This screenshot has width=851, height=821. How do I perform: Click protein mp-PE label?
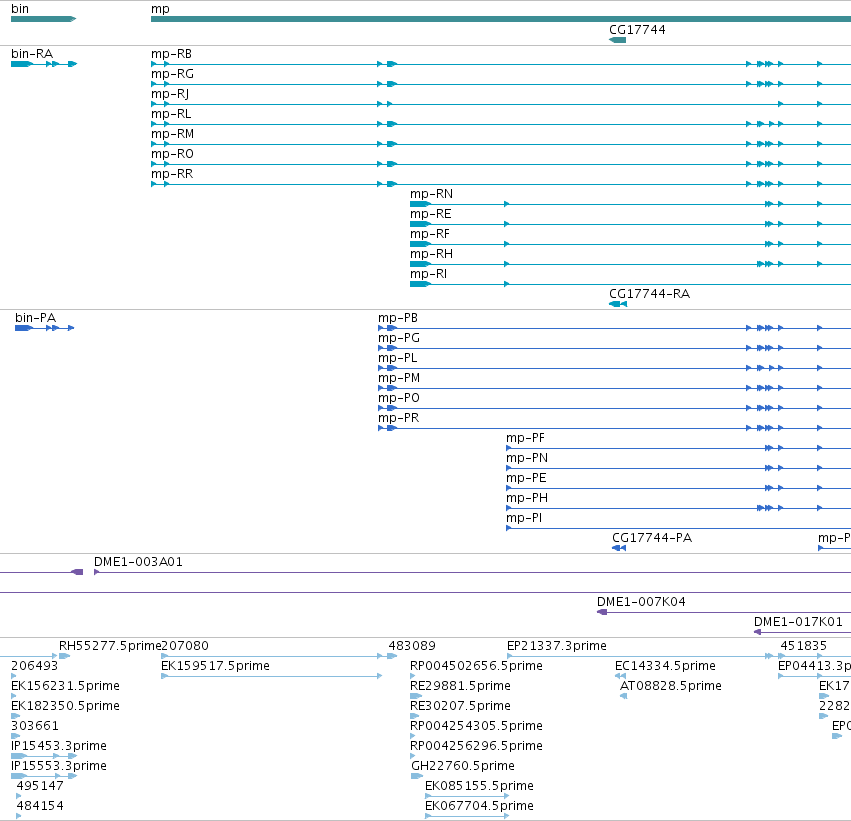tap(526, 479)
